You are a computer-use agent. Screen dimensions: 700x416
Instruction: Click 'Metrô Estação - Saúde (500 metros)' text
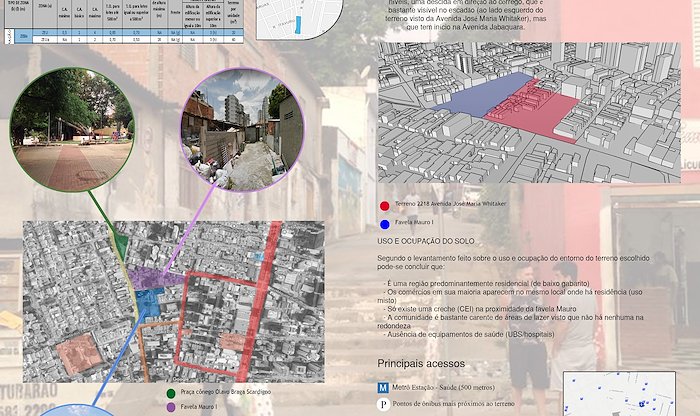(x=443, y=387)
